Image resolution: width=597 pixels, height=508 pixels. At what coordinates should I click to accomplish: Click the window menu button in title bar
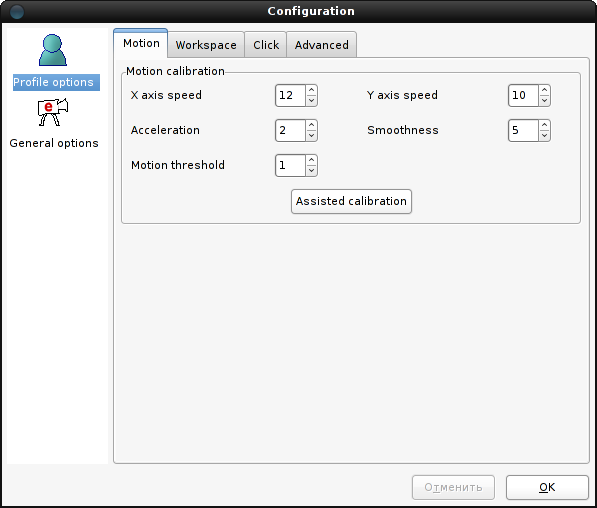(17, 11)
